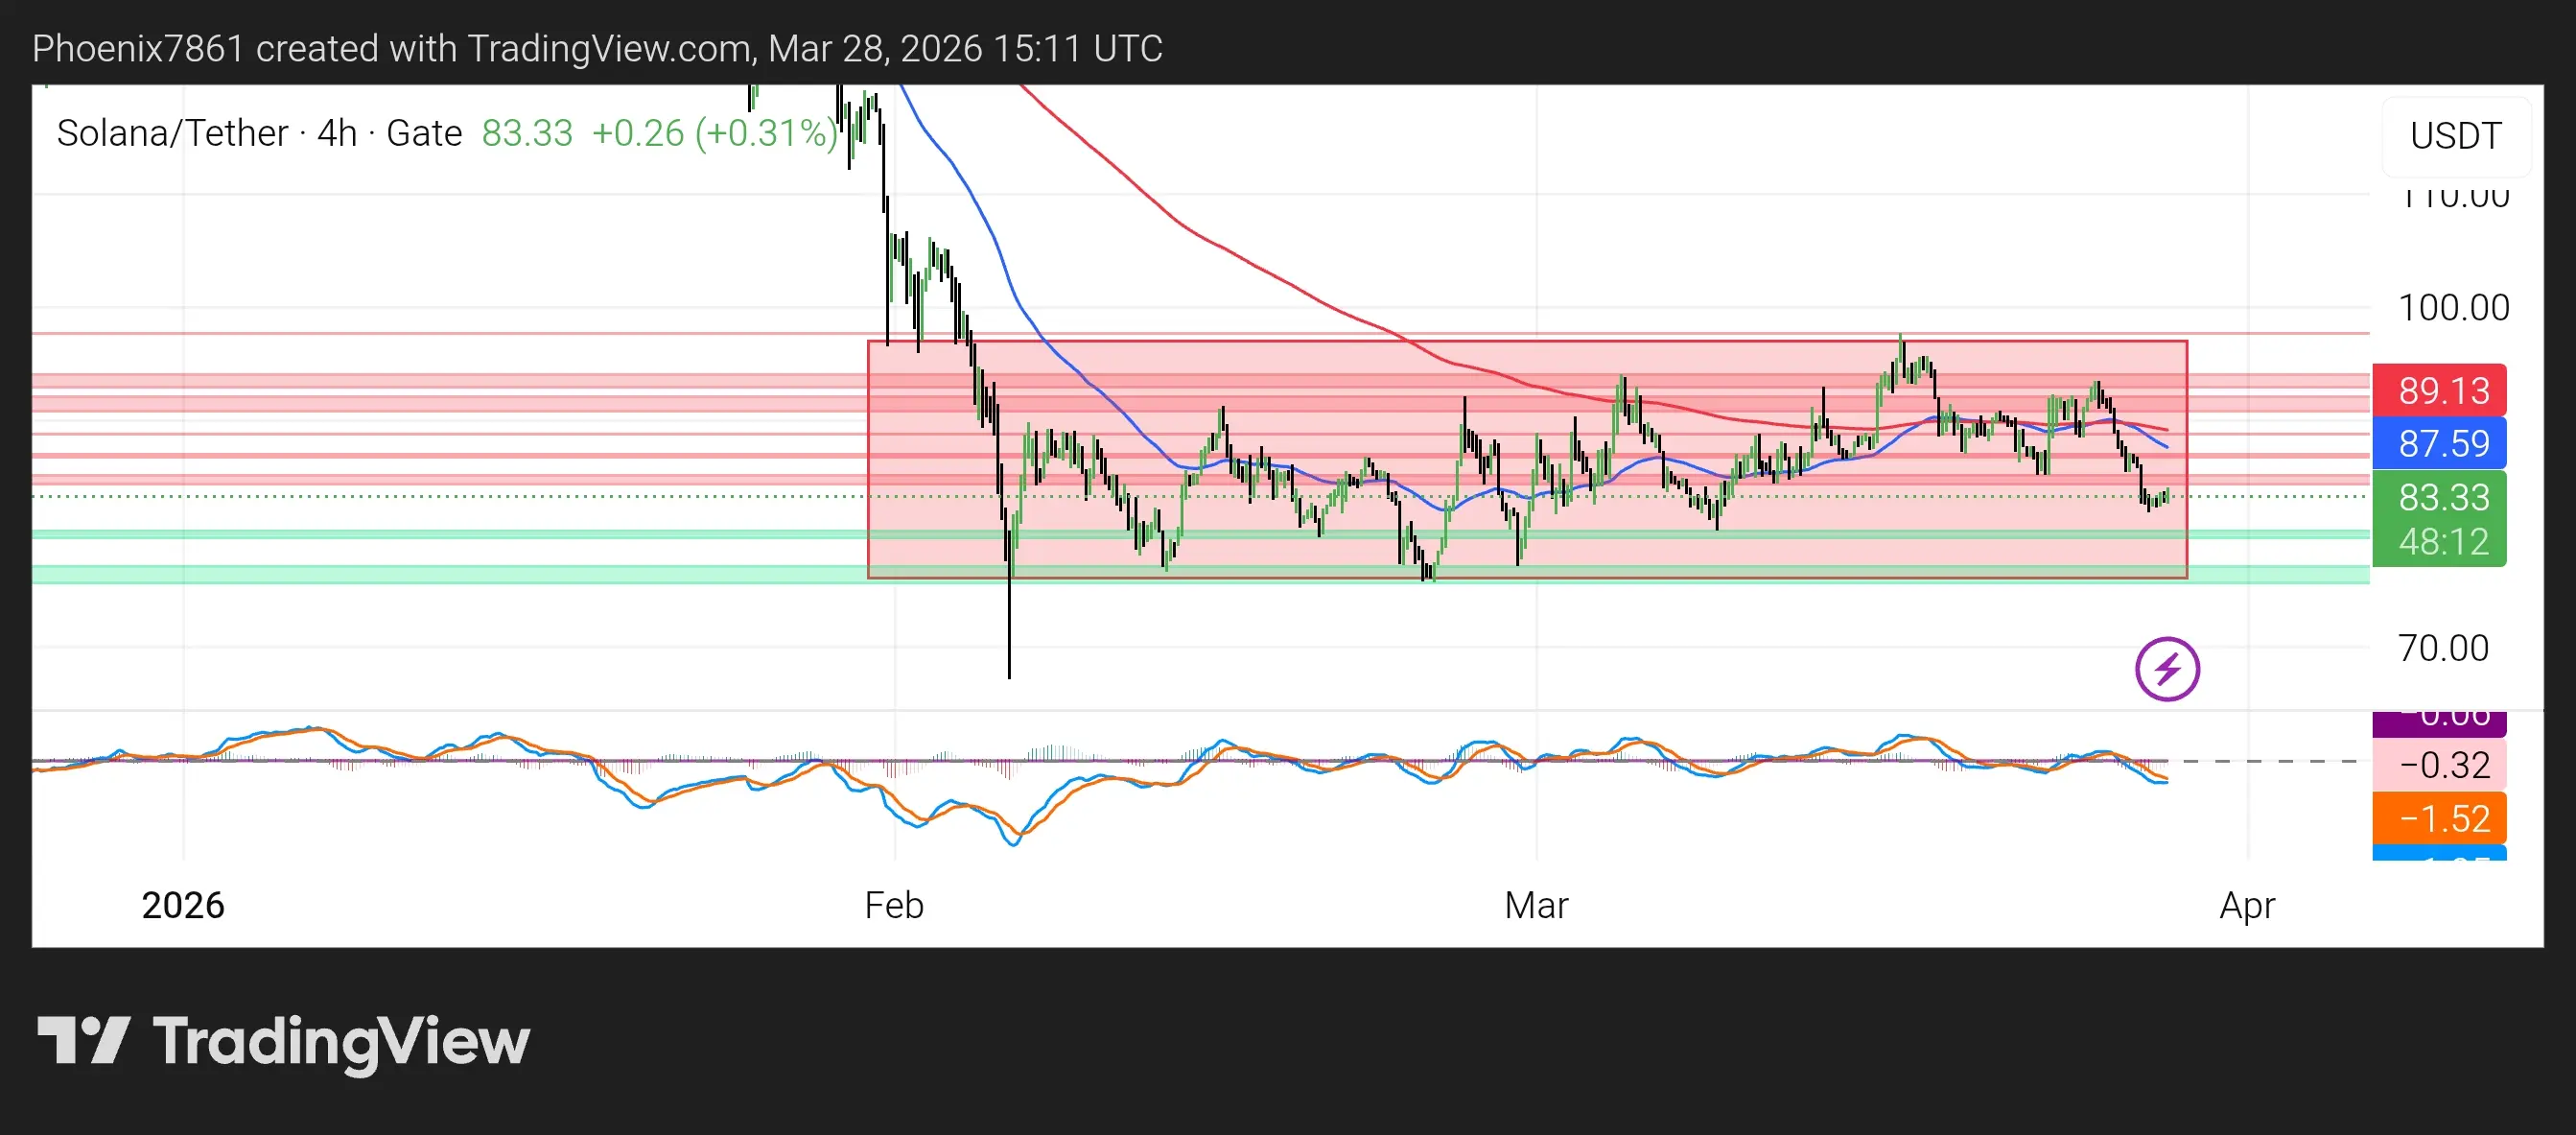Click the 70.00 price scale level
This screenshot has height=1135, width=2576.
click(2443, 648)
